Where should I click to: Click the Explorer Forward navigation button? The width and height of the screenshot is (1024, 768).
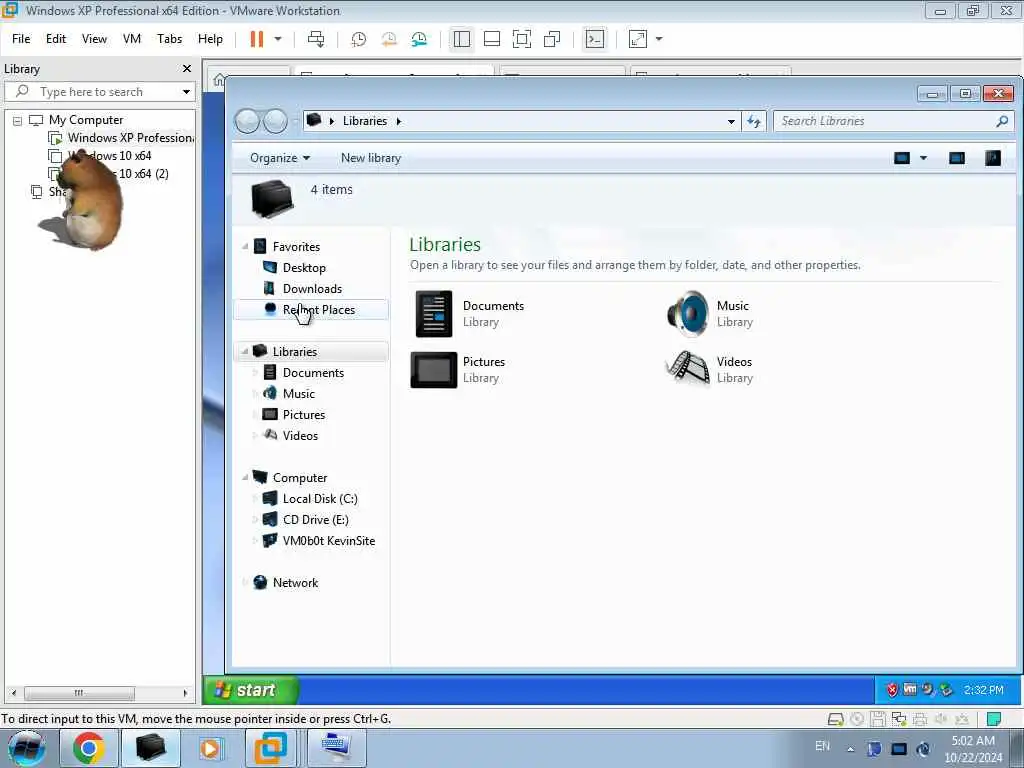pyautogui.click(x=275, y=121)
